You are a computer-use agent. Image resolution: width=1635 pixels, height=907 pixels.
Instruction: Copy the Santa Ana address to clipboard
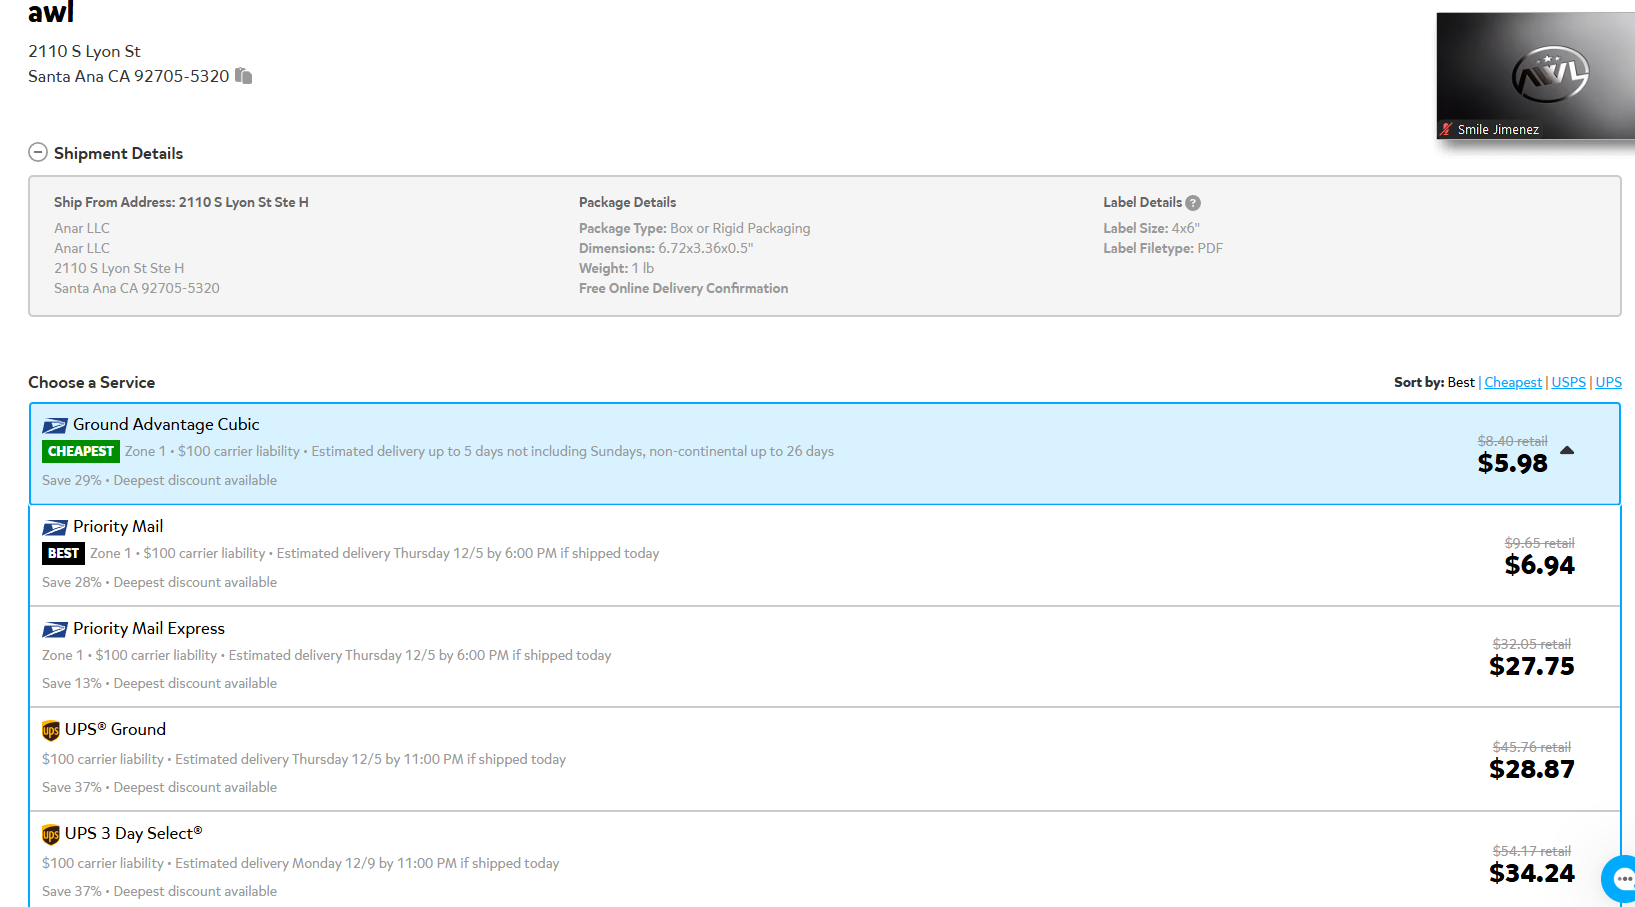pos(244,76)
